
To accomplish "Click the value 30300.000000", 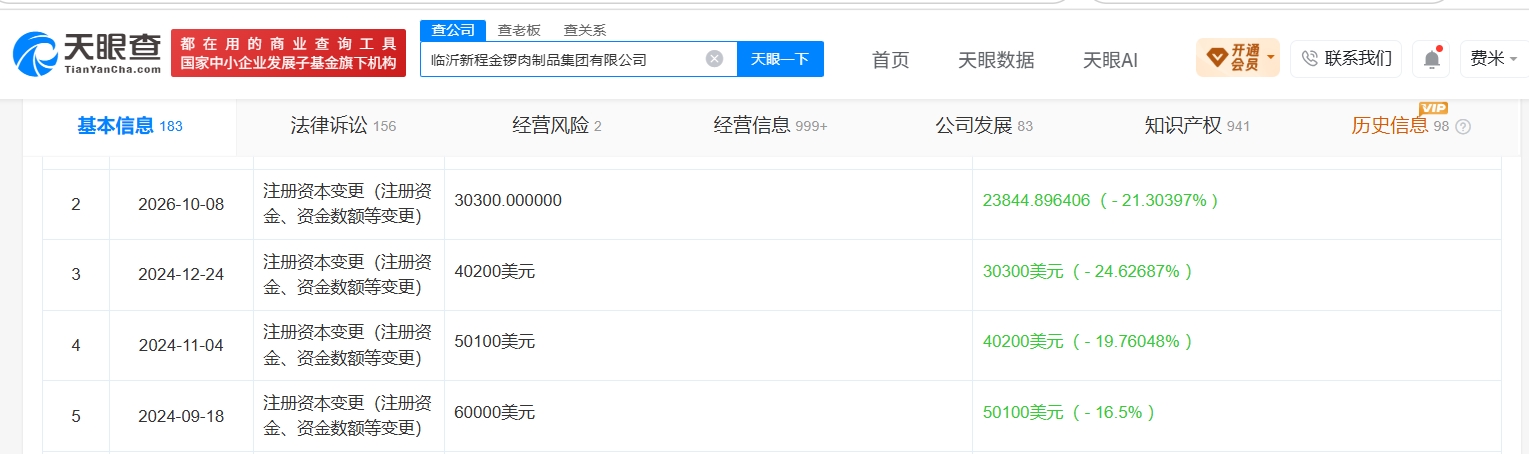I will pos(508,200).
